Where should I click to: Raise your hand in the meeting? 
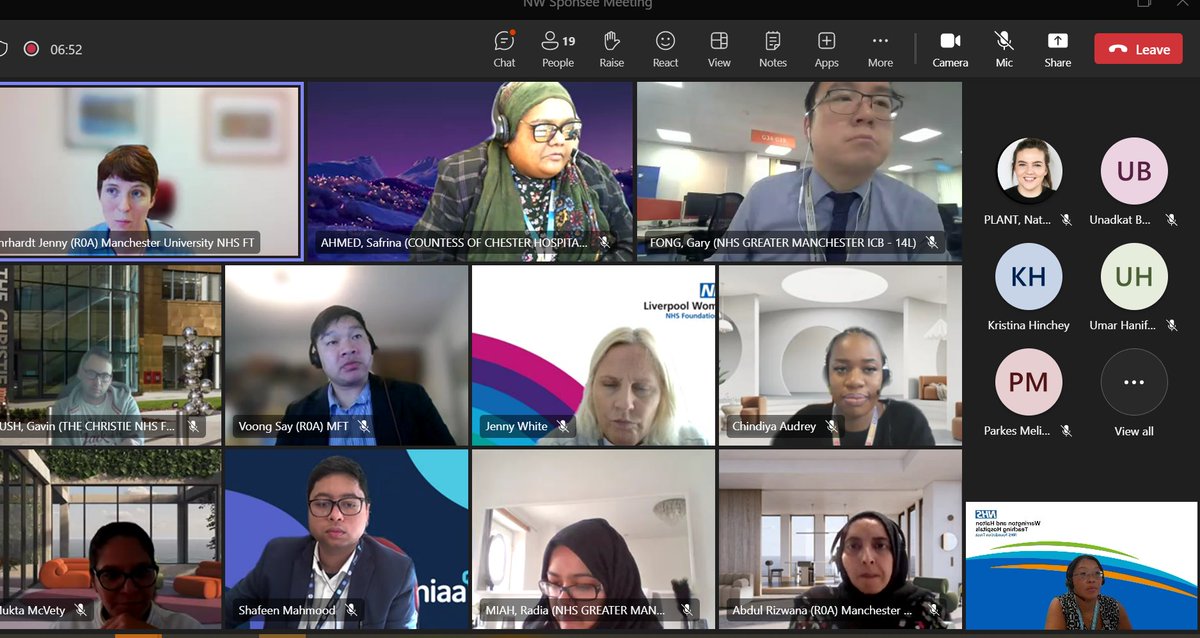[612, 48]
